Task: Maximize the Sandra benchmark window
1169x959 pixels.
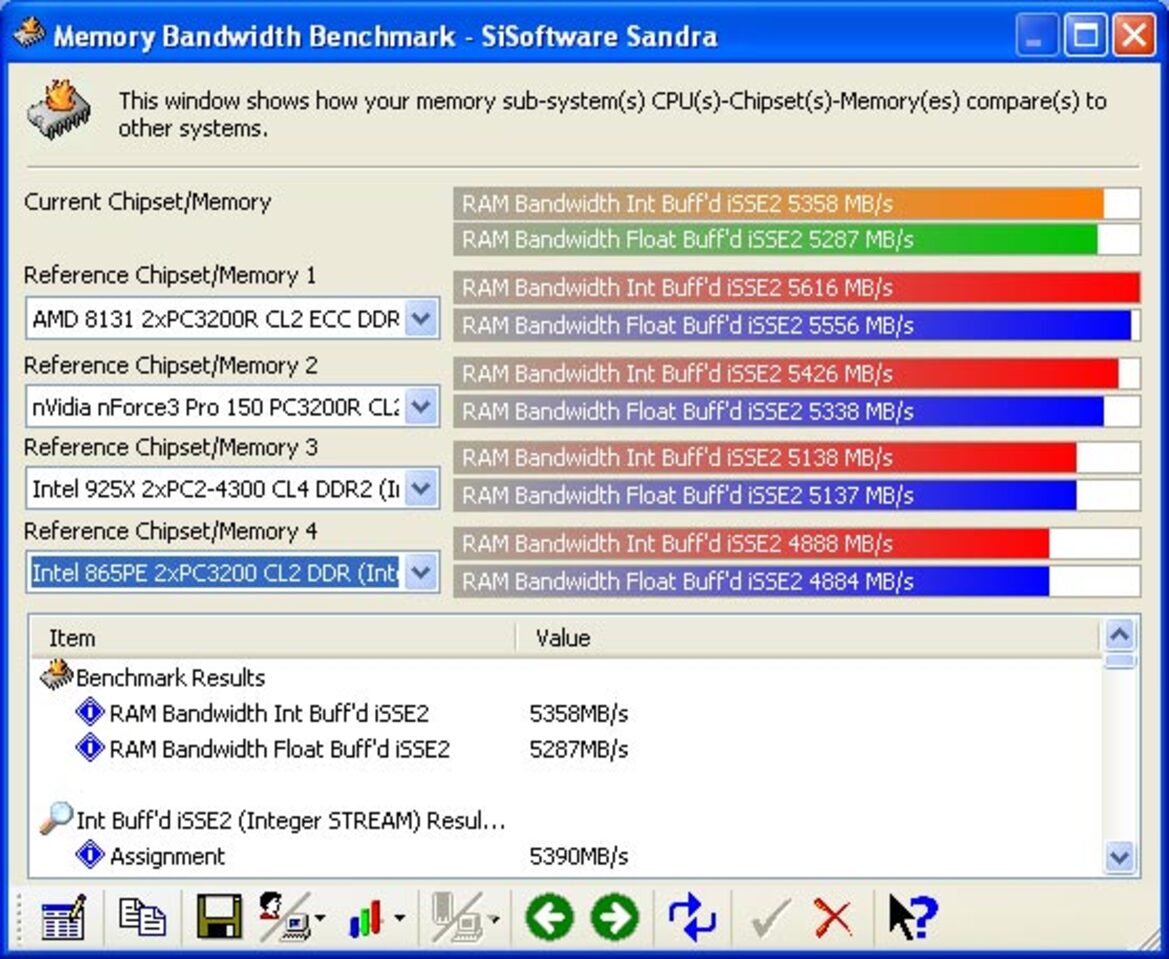Action: [x=1085, y=35]
